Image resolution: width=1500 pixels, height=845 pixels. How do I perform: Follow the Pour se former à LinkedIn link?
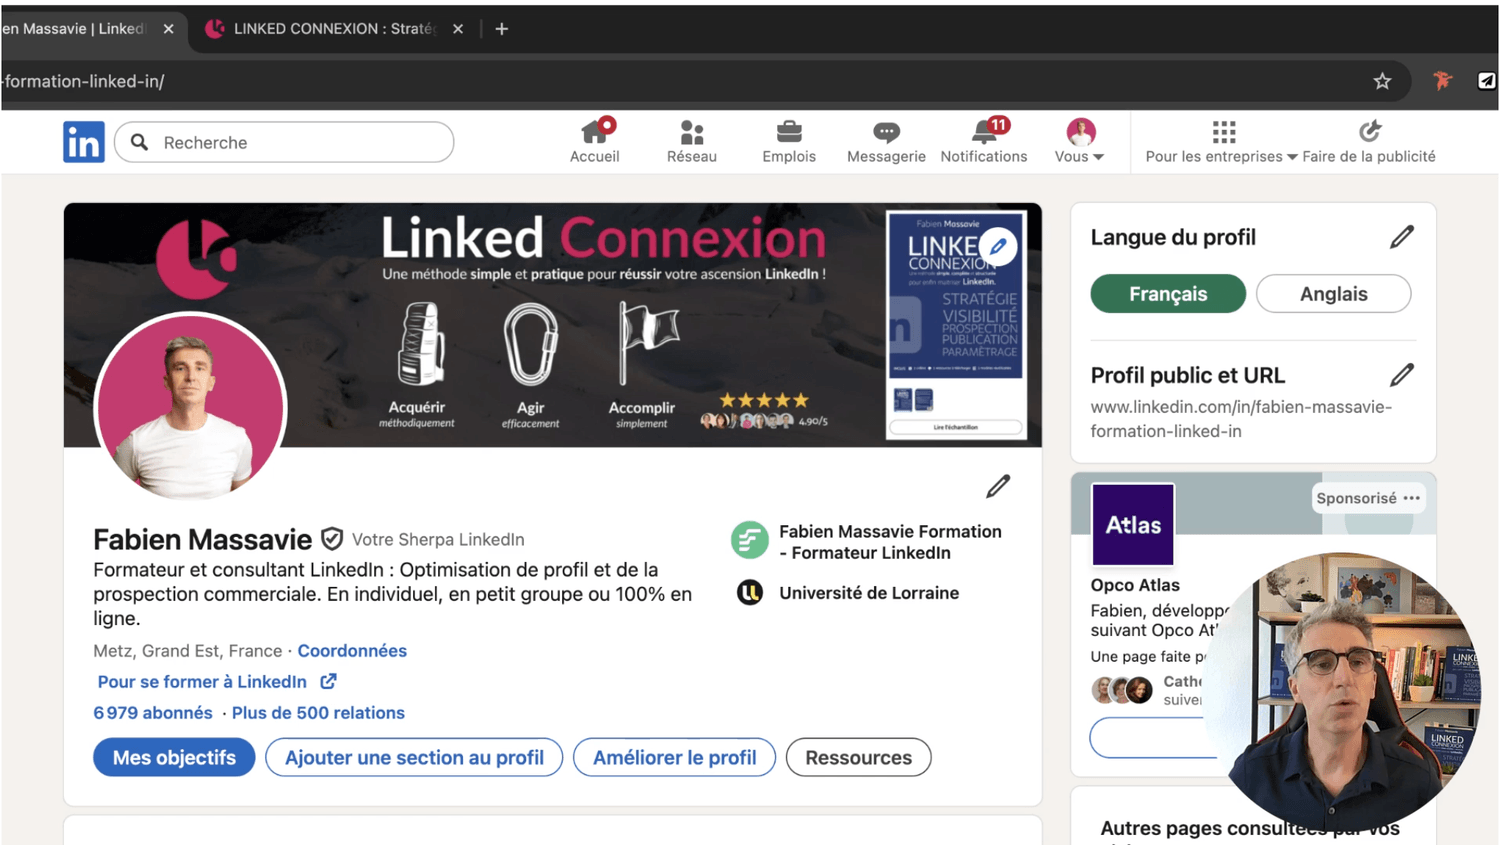pos(202,681)
